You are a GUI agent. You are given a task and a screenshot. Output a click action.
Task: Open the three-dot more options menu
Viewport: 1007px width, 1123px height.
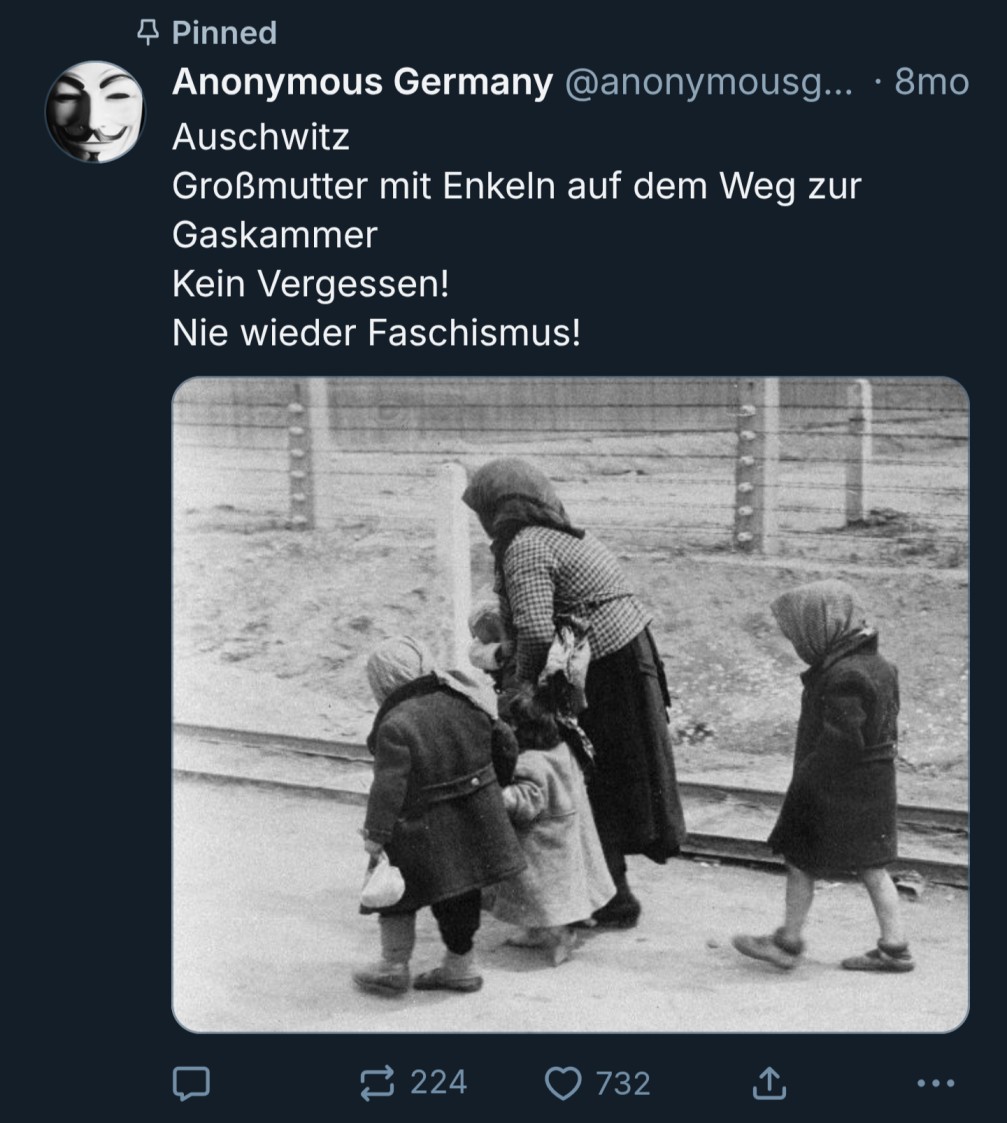pos(936,1083)
